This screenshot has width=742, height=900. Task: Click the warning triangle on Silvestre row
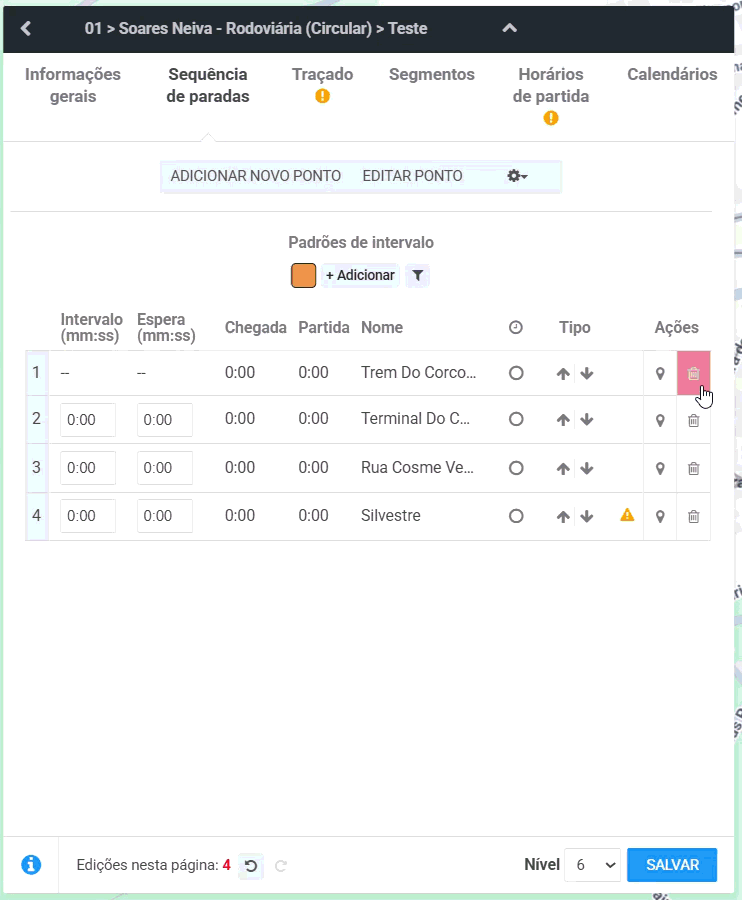coord(627,515)
